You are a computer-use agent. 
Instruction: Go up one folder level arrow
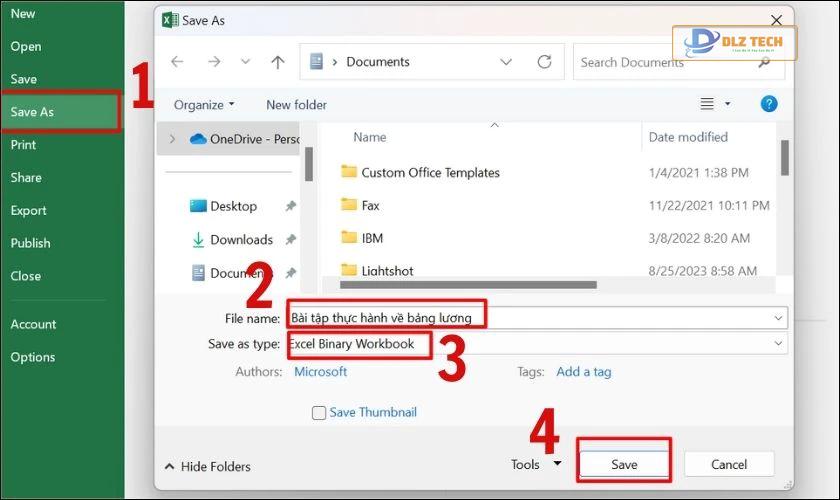click(x=278, y=62)
